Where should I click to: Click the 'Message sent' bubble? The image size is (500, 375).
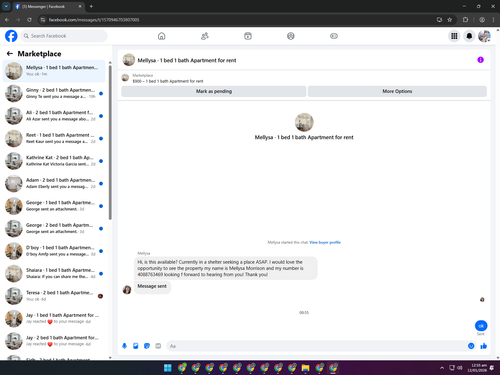(x=152, y=286)
